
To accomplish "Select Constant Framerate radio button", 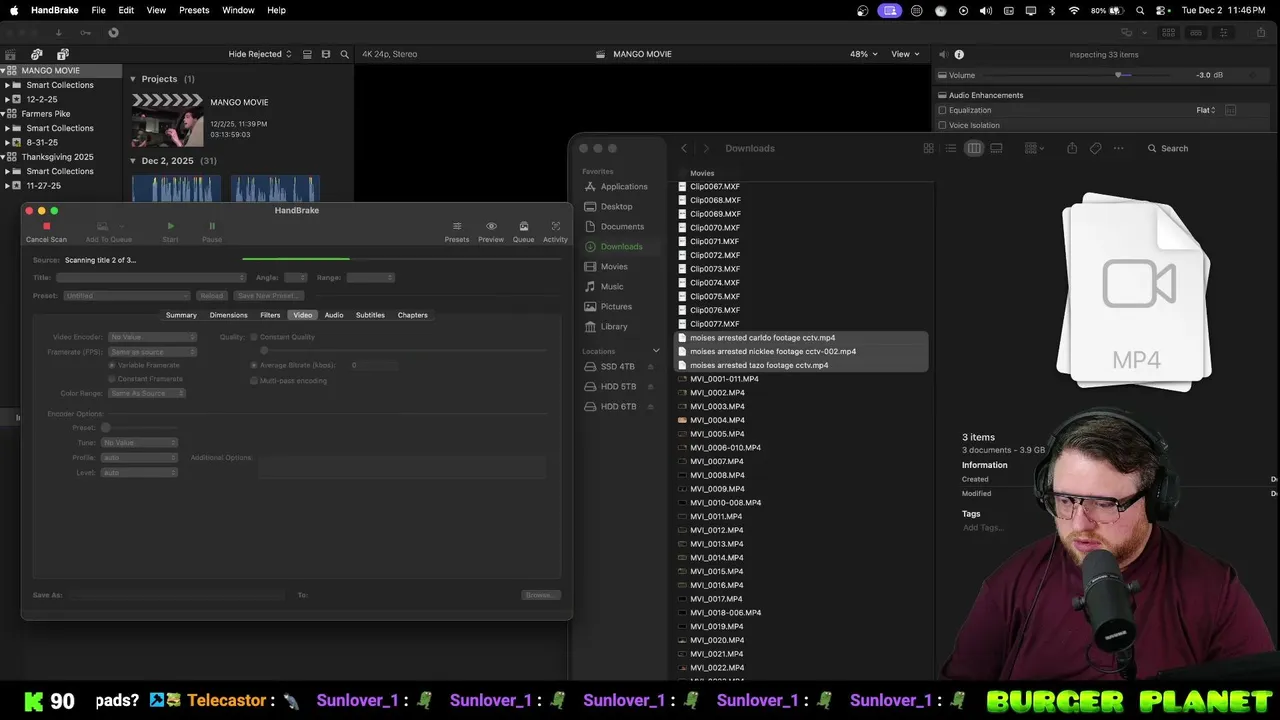I will point(112,379).
